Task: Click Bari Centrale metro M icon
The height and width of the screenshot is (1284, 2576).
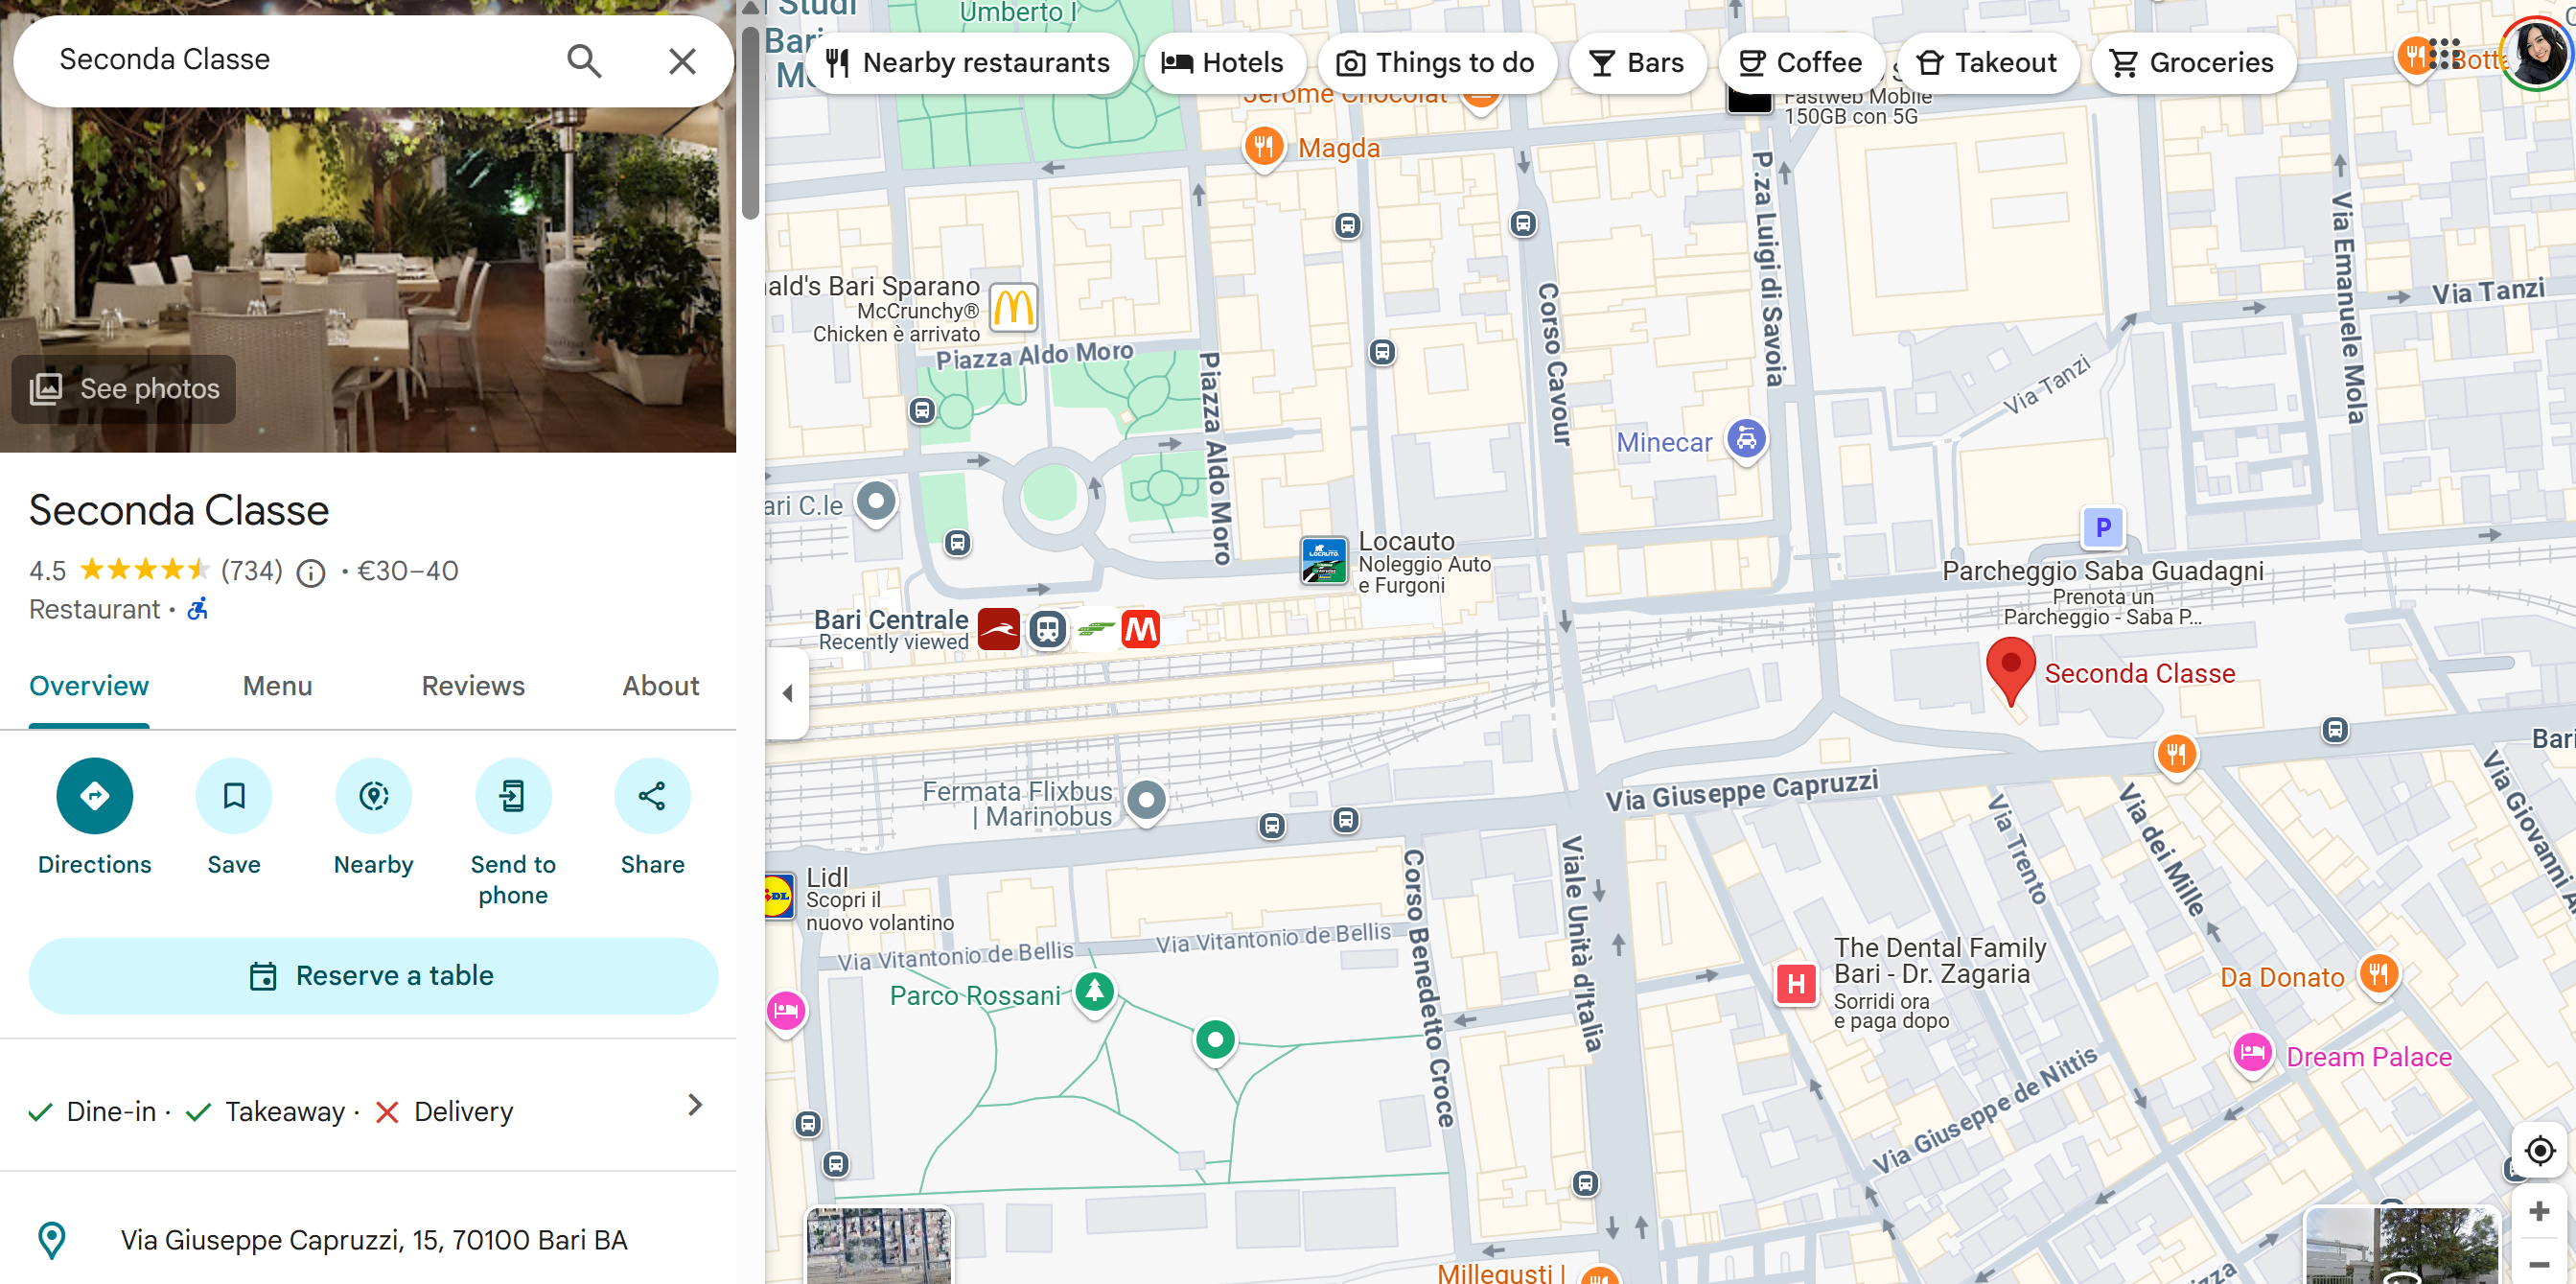Action: (1141, 630)
